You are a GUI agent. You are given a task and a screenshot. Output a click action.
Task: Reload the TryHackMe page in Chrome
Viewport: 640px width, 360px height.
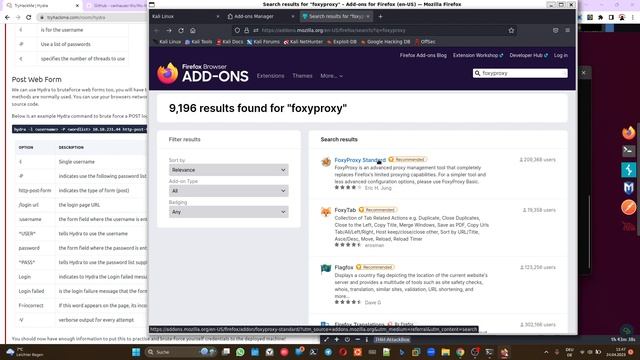point(29,17)
